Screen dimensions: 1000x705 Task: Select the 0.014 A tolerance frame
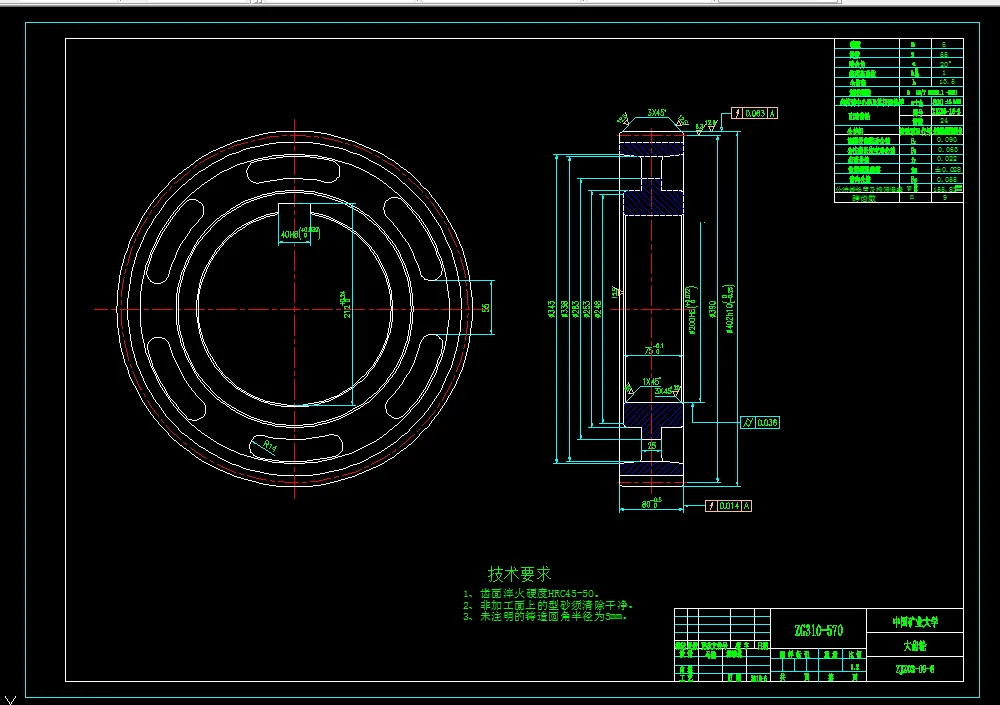pos(728,506)
